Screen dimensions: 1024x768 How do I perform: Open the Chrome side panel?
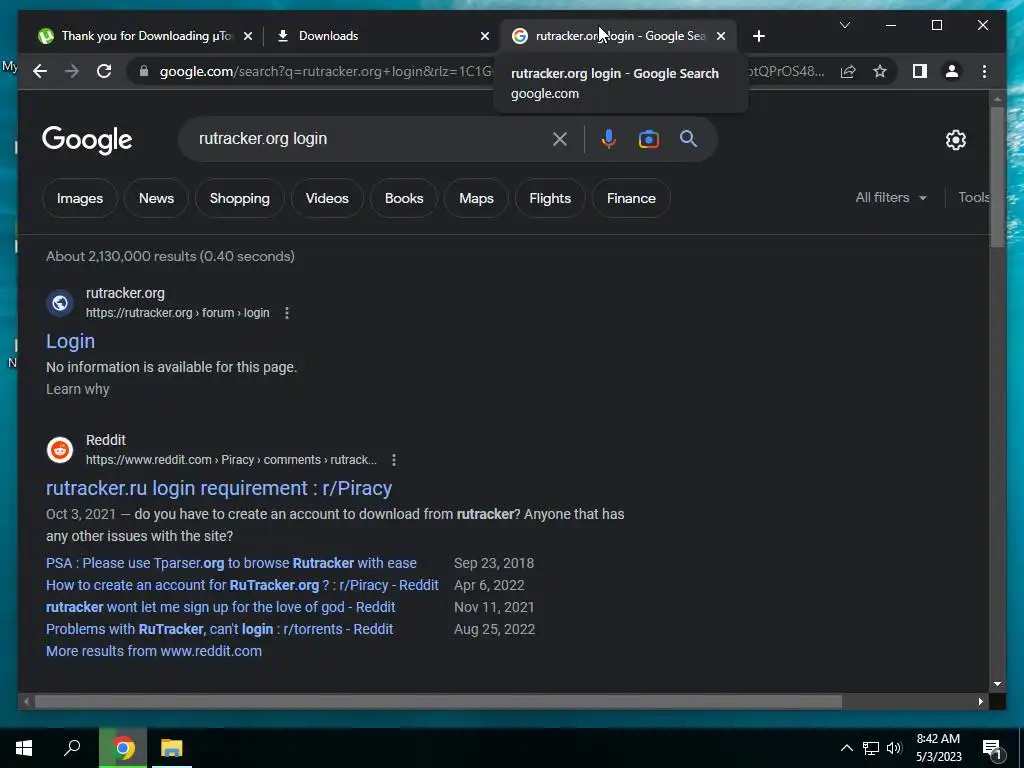(920, 71)
